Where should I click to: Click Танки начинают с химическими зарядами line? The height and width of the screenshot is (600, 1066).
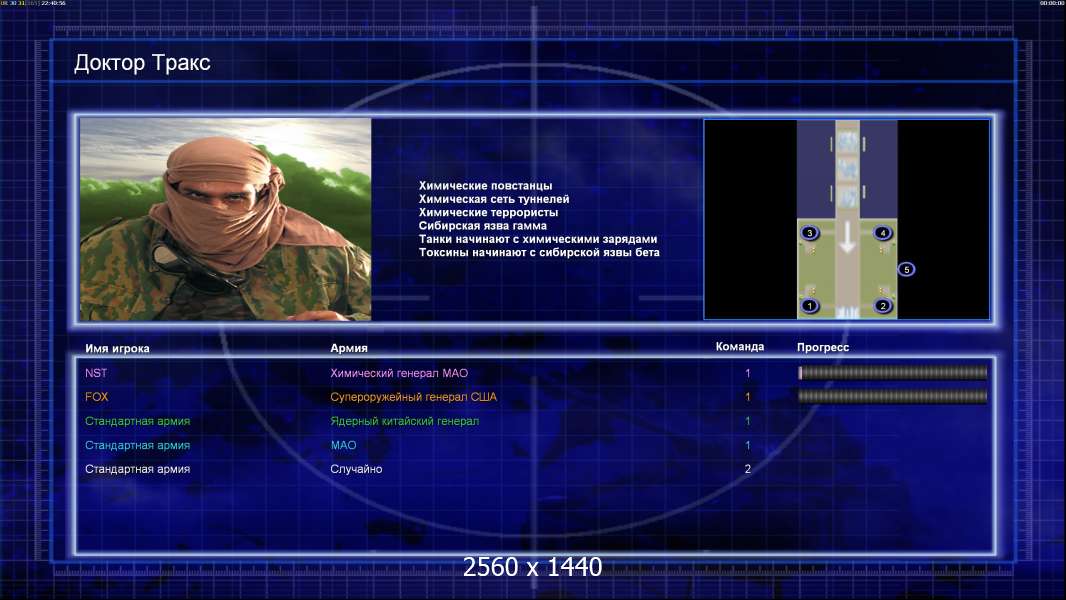coord(538,239)
